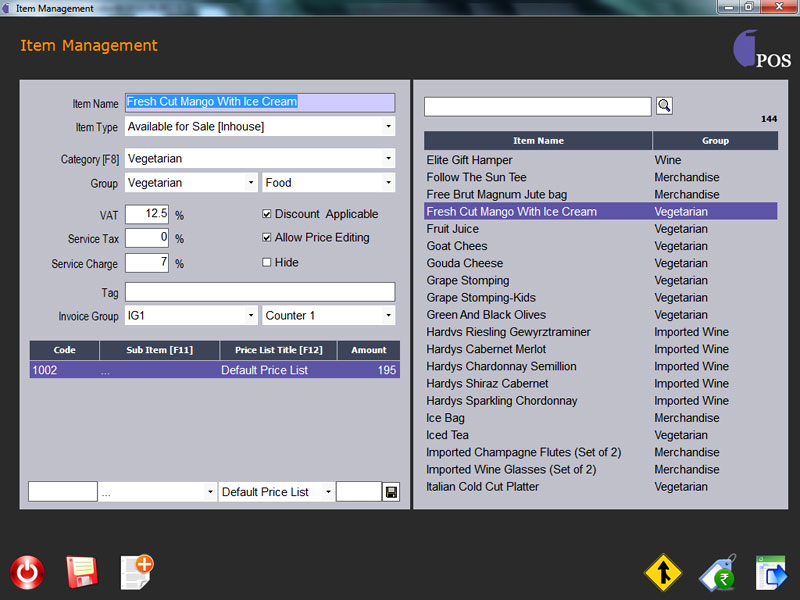The image size is (800, 600).
Task: Expand the Counter 1 dropdown
Action: [x=388, y=316]
